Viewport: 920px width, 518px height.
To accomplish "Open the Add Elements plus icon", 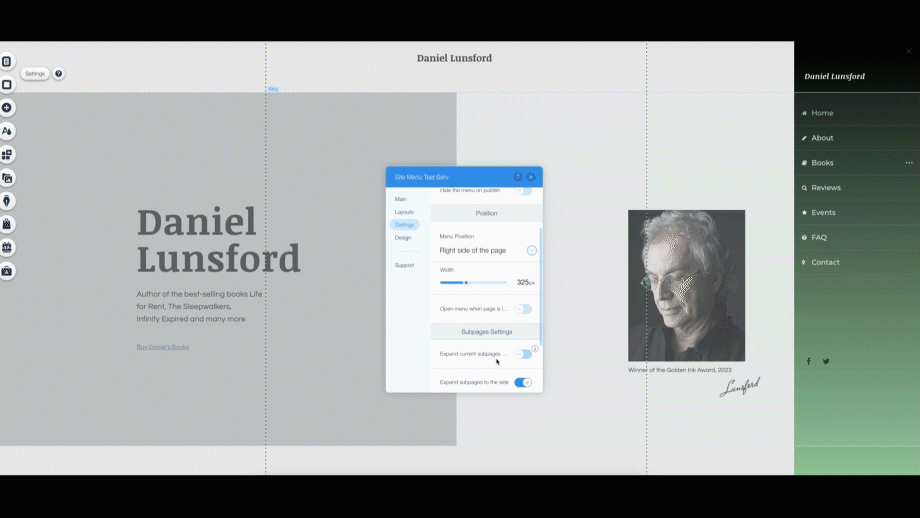I will (x=7, y=108).
